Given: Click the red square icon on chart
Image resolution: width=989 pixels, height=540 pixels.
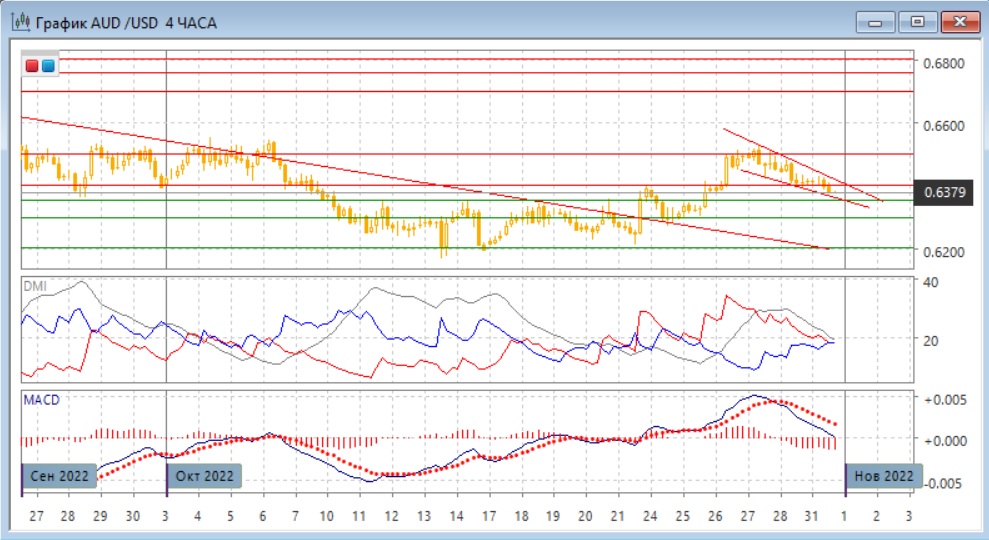Looking at the screenshot, I should [x=33, y=66].
